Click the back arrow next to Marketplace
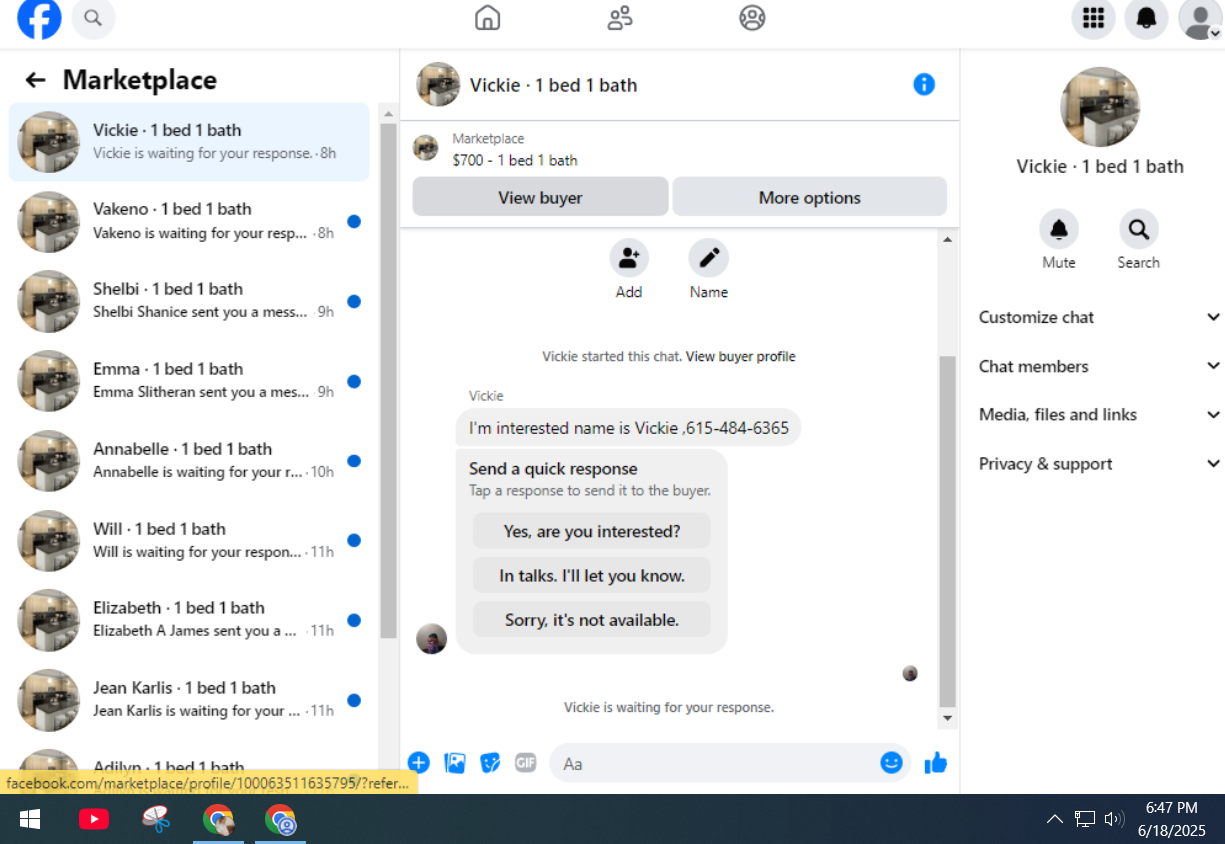The height and width of the screenshot is (844, 1225). (x=36, y=80)
